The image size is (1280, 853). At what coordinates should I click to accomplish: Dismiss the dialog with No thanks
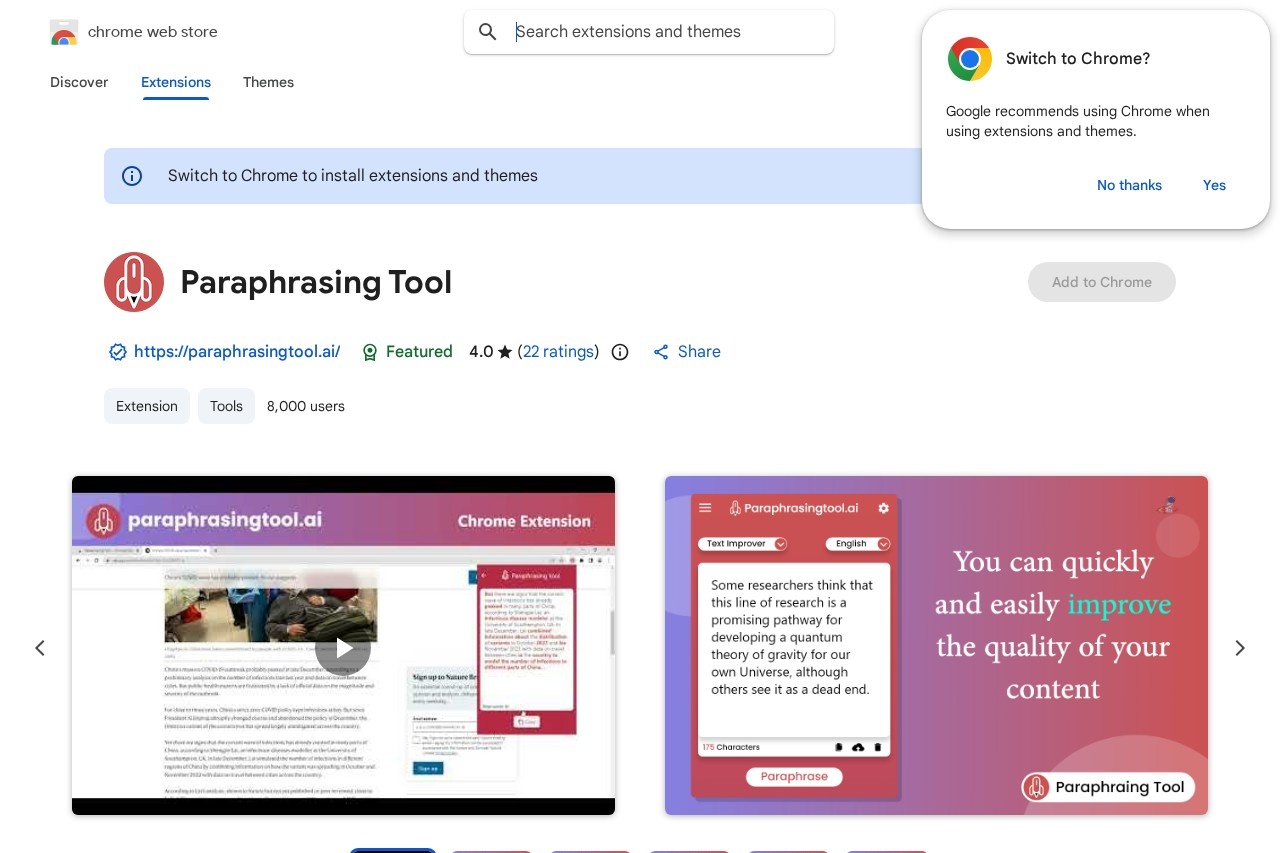click(1129, 185)
